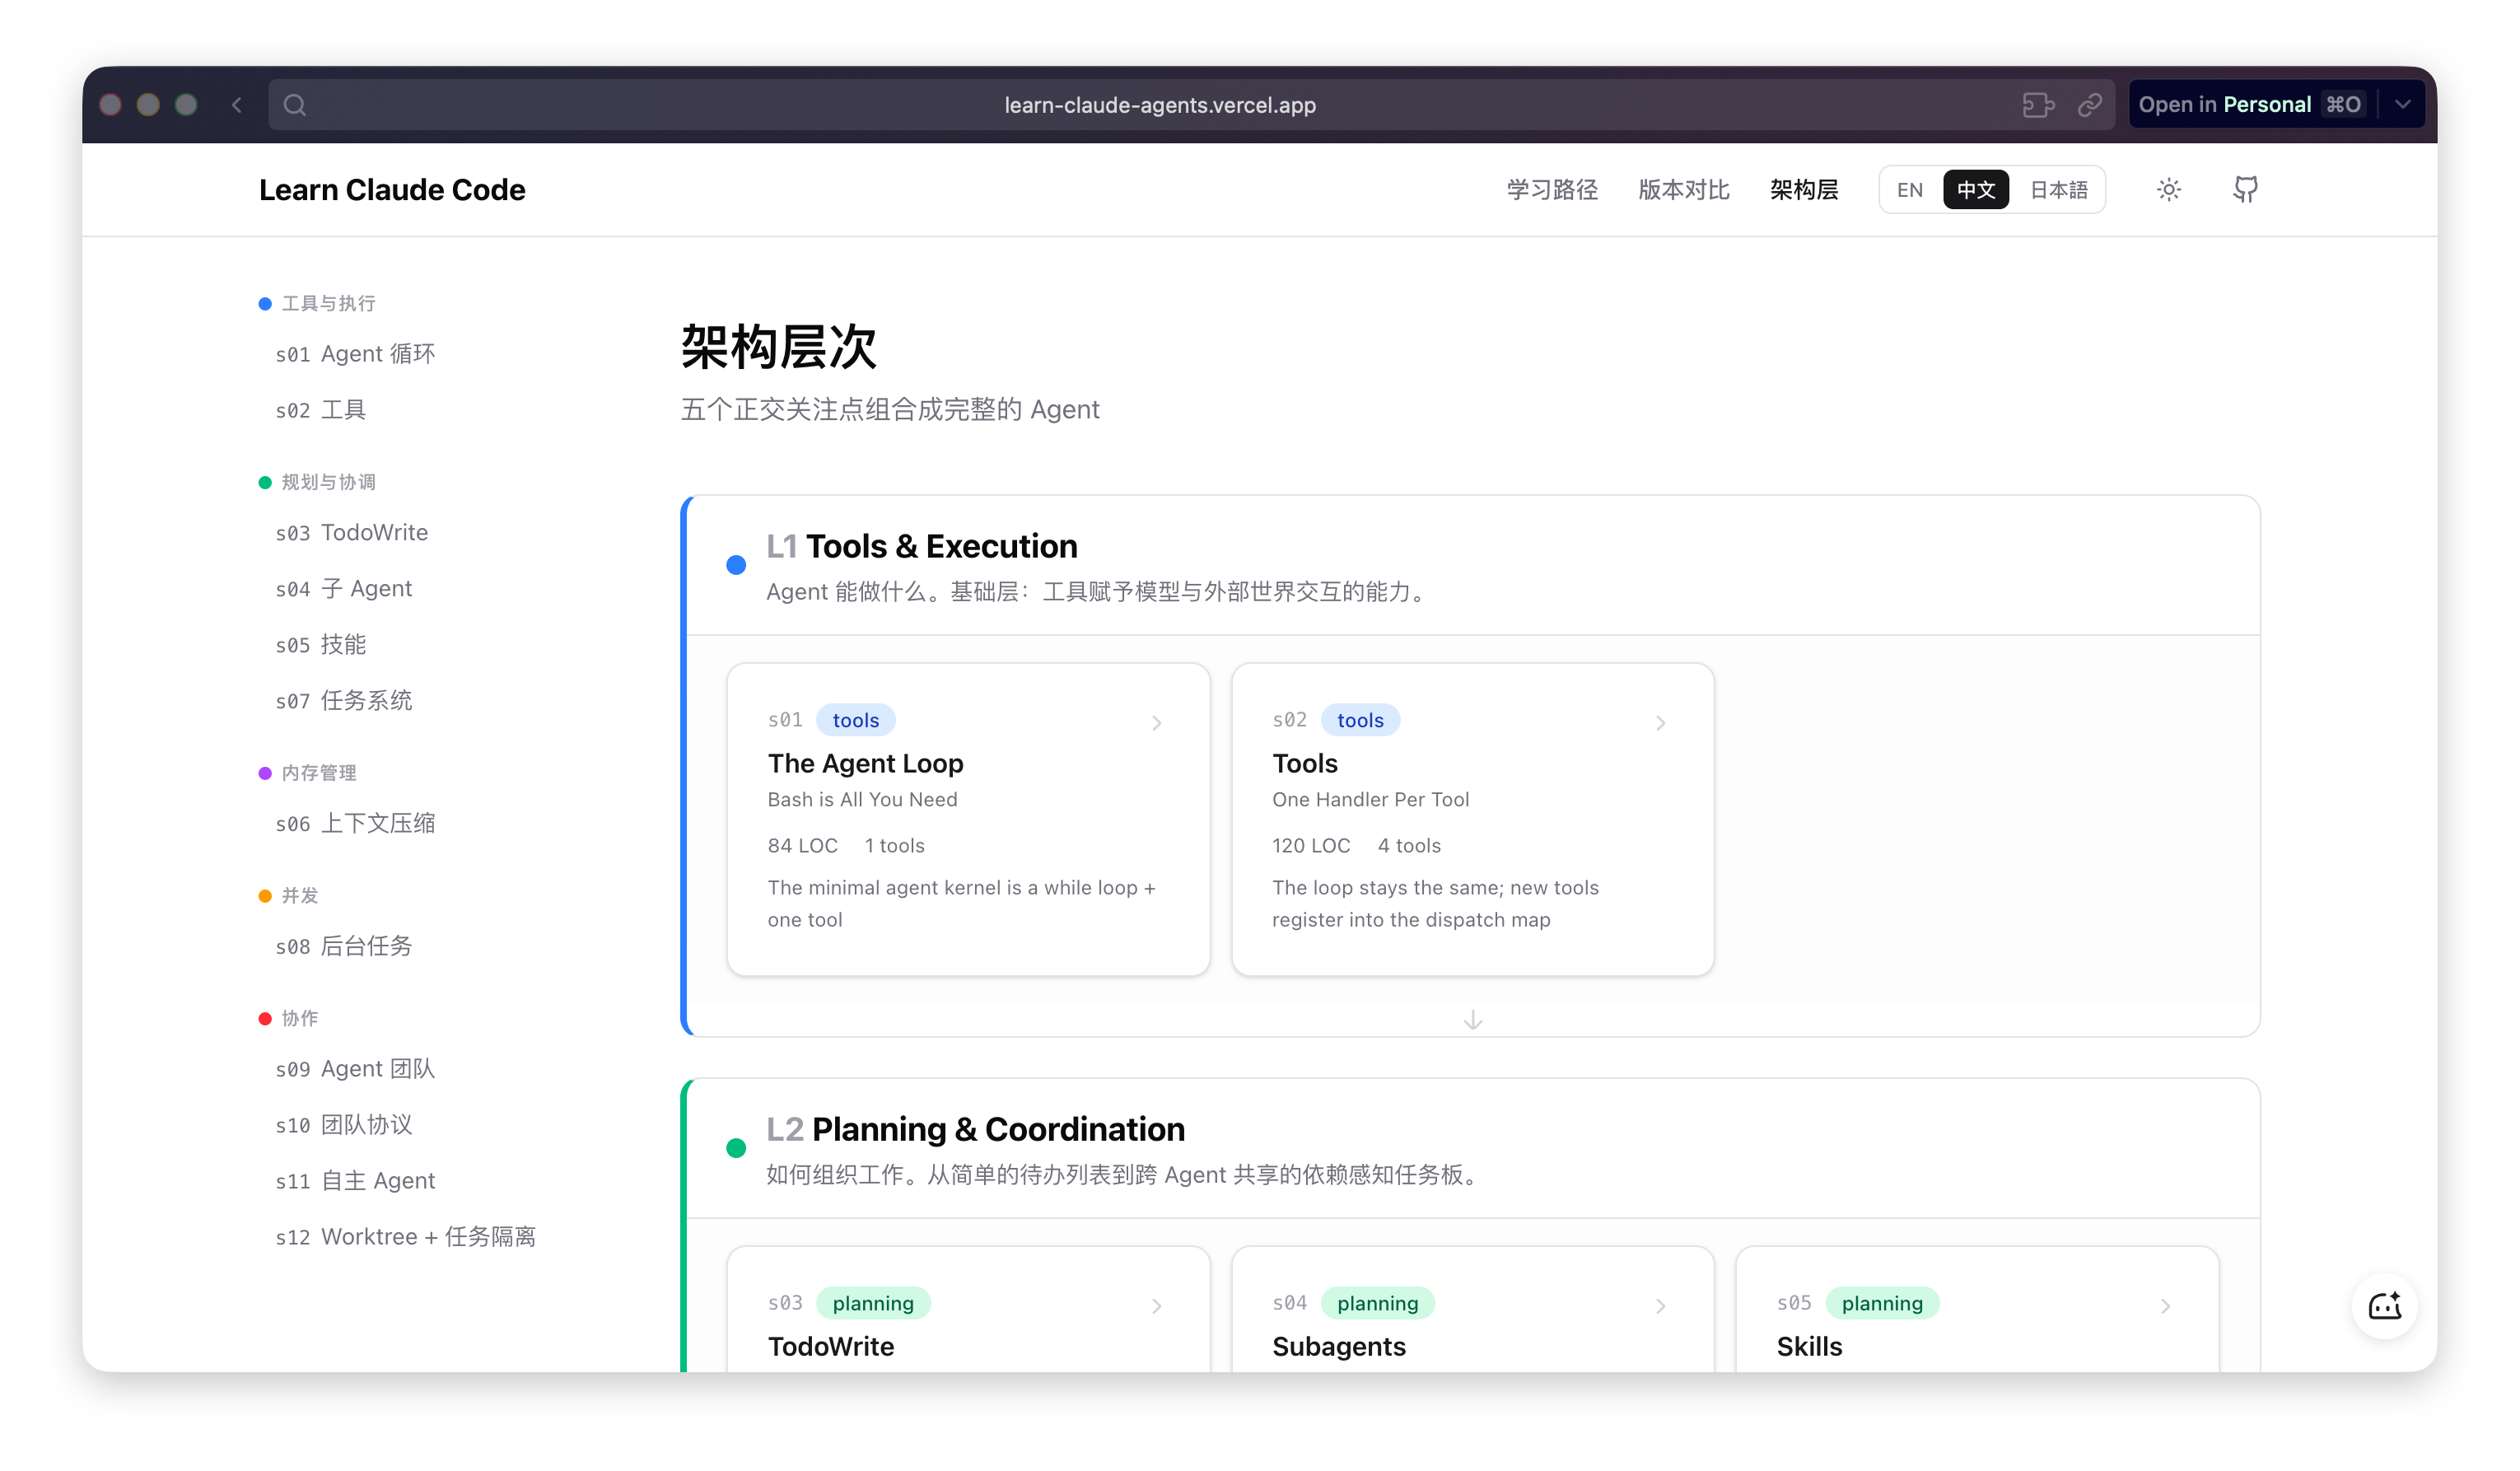Click the extension icon beside link icon

point(2037,105)
